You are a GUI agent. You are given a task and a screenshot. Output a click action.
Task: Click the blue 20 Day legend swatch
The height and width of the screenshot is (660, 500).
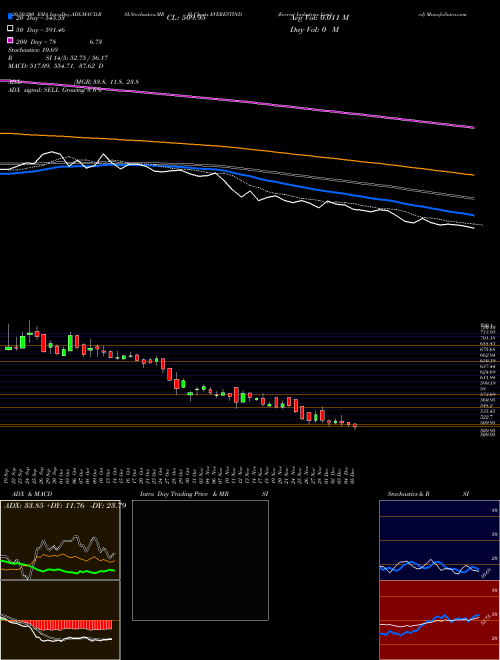tap(10, 17)
